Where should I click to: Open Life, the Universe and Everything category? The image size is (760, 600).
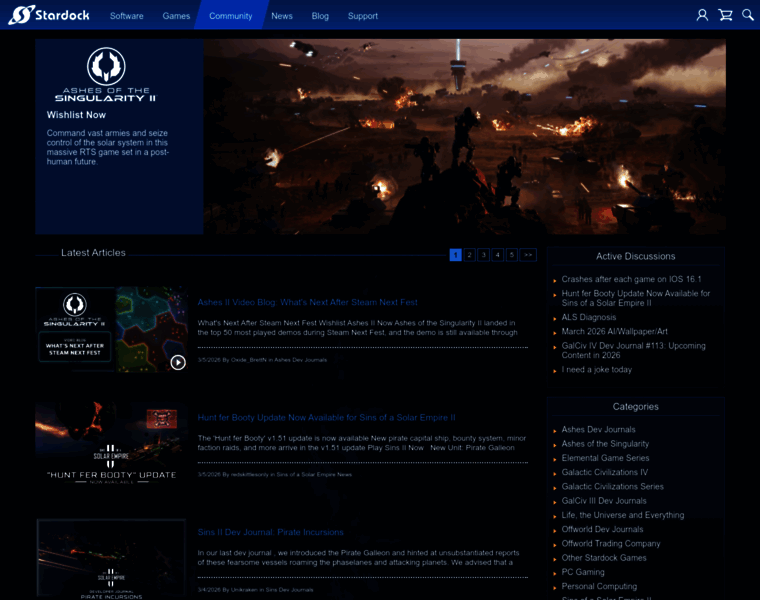pyautogui.click(x=622, y=515)
